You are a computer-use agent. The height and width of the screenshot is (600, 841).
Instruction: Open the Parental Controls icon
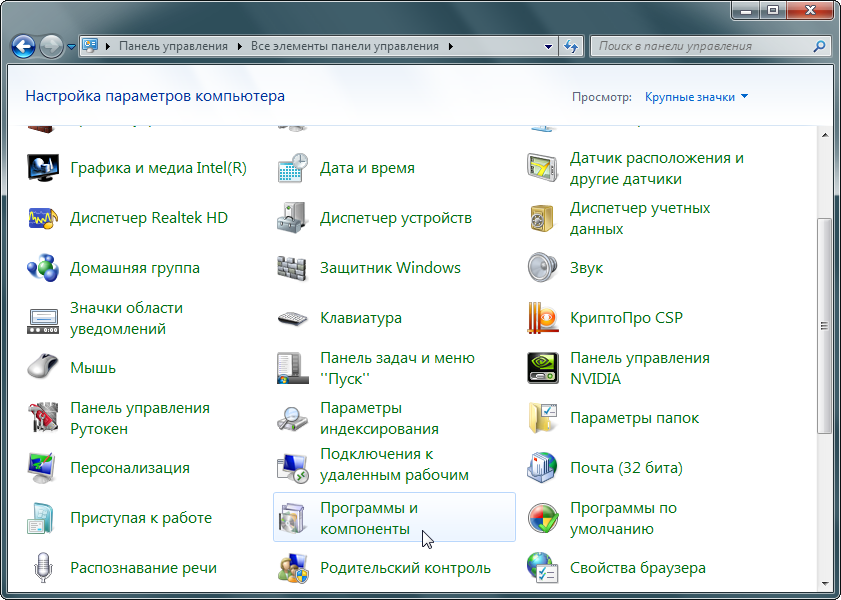click(x=293, y=568)
